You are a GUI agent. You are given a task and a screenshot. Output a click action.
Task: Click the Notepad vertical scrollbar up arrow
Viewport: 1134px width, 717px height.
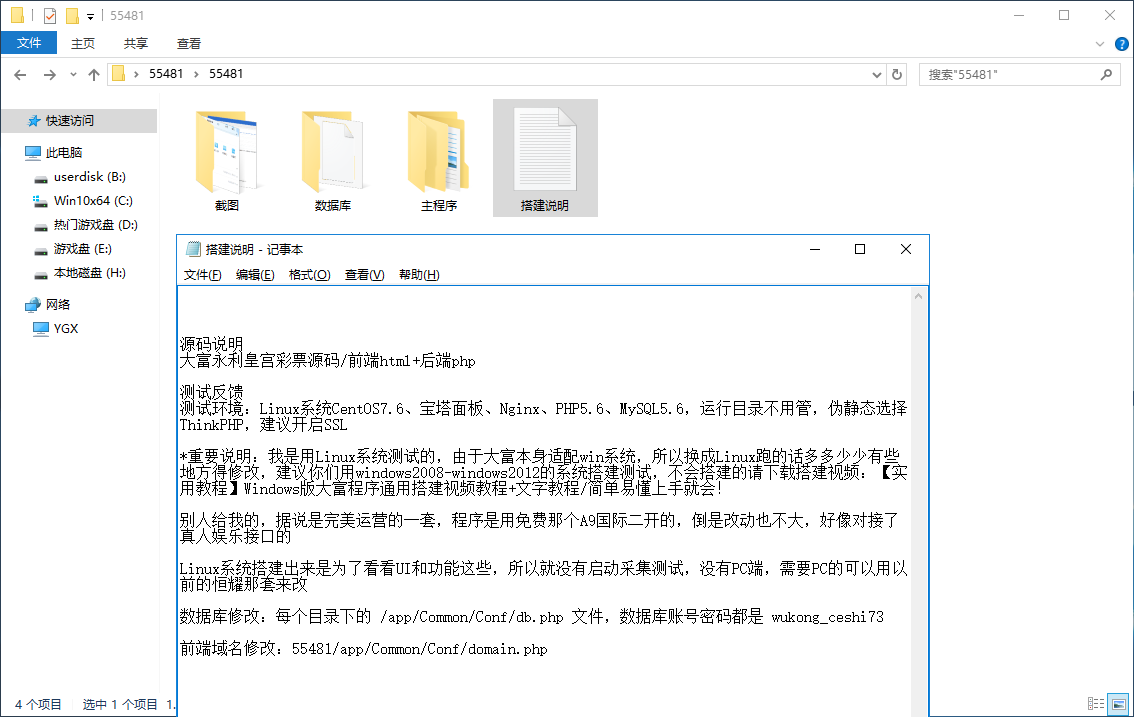[x=920, y=296]
